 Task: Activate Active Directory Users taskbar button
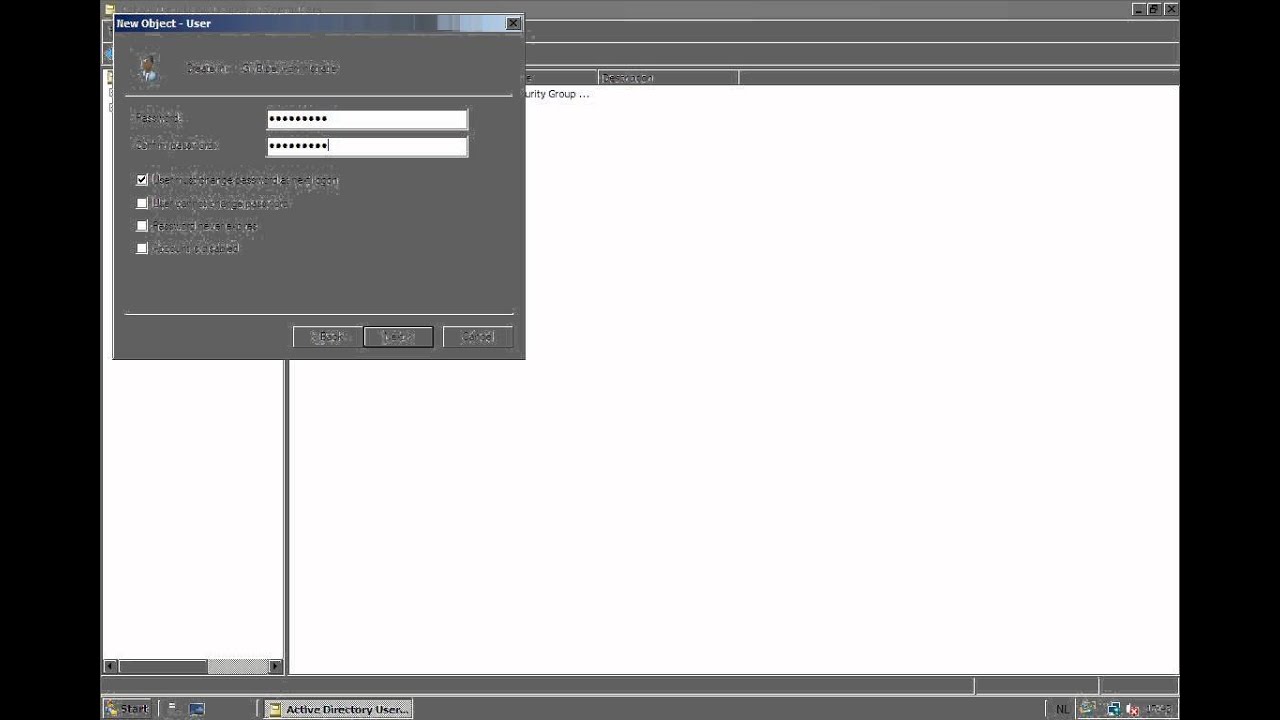(338, 709)
